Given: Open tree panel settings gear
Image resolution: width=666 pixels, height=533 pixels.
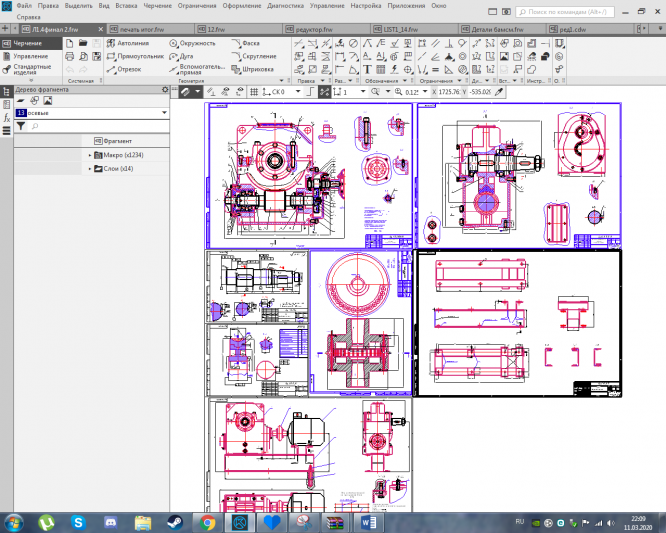Looking at the screenshot, I should (166, 90).
